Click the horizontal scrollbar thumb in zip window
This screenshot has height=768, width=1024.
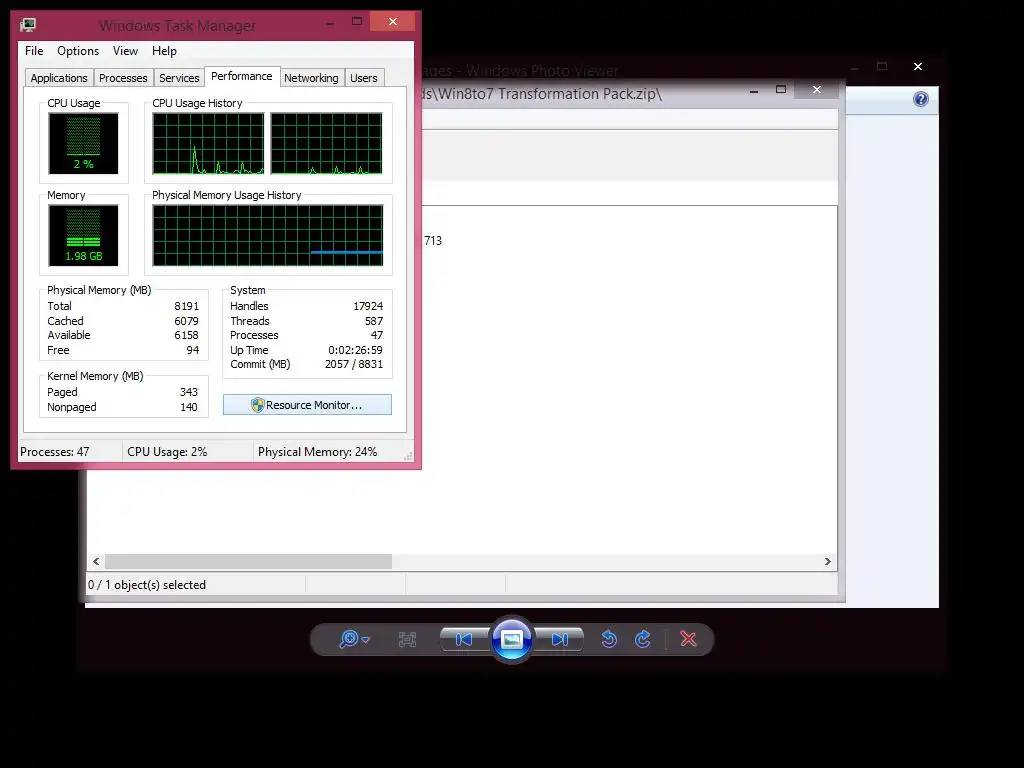point(248,562)
